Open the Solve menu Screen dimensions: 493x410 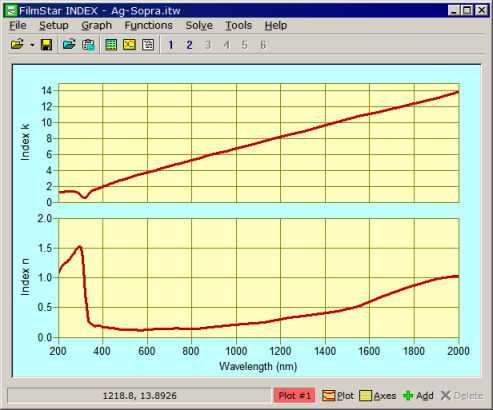(199, 25)
